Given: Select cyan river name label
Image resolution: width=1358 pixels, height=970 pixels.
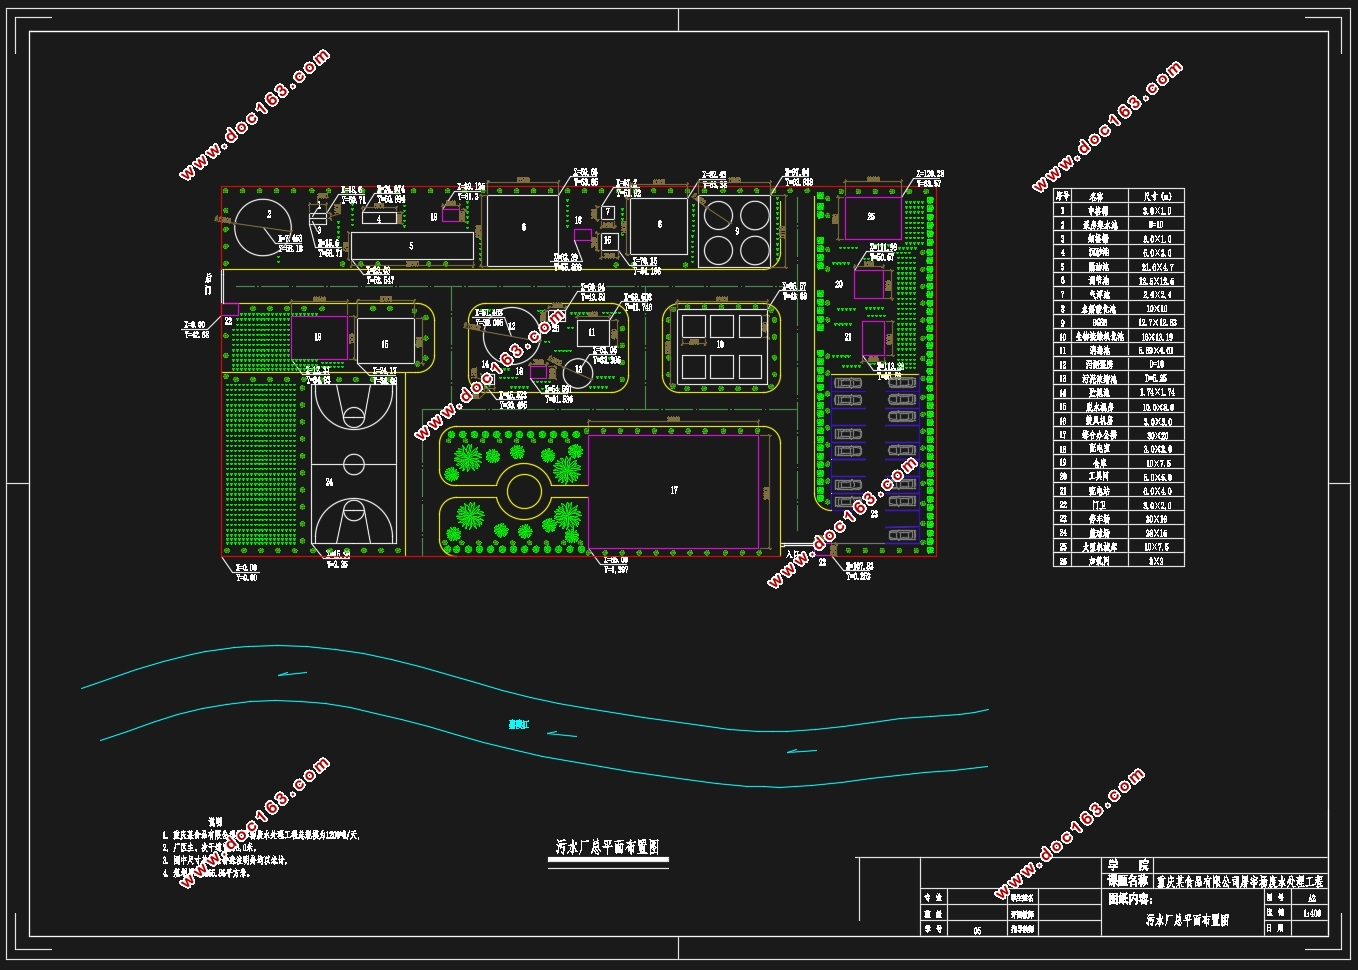Looking at the screenshot, I should pyautogui.click(x=518, y=724).
